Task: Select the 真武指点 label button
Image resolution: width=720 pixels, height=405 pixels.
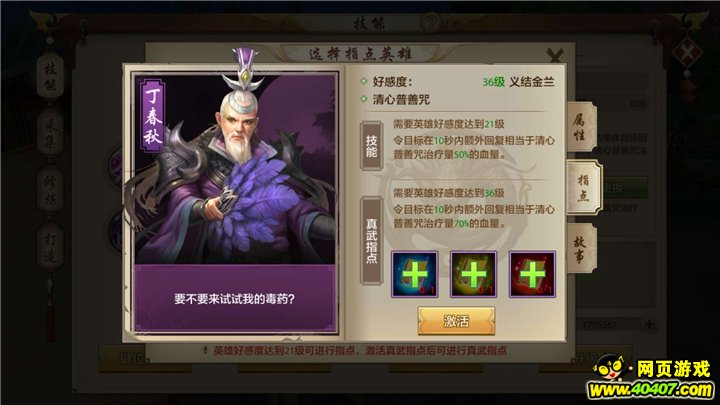Action: click(371, 241)
